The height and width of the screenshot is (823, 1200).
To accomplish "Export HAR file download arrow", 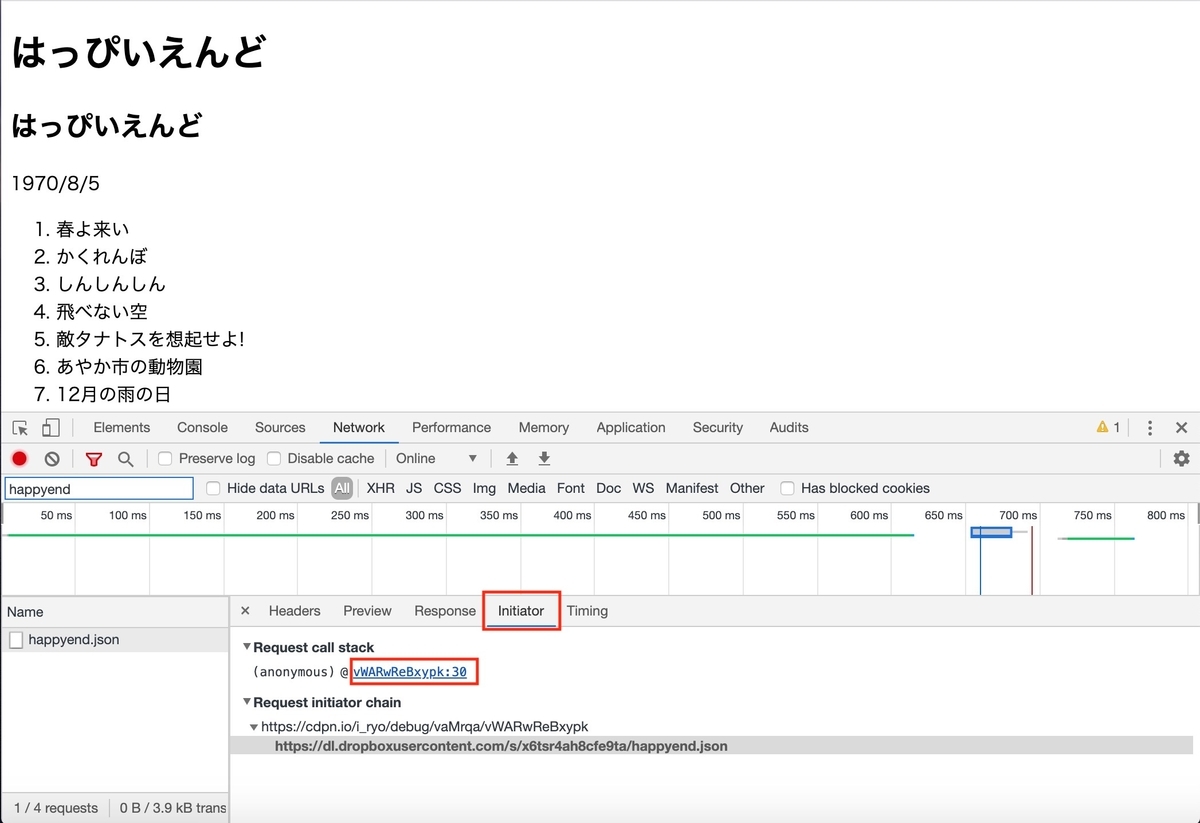I will pos(544,459).
